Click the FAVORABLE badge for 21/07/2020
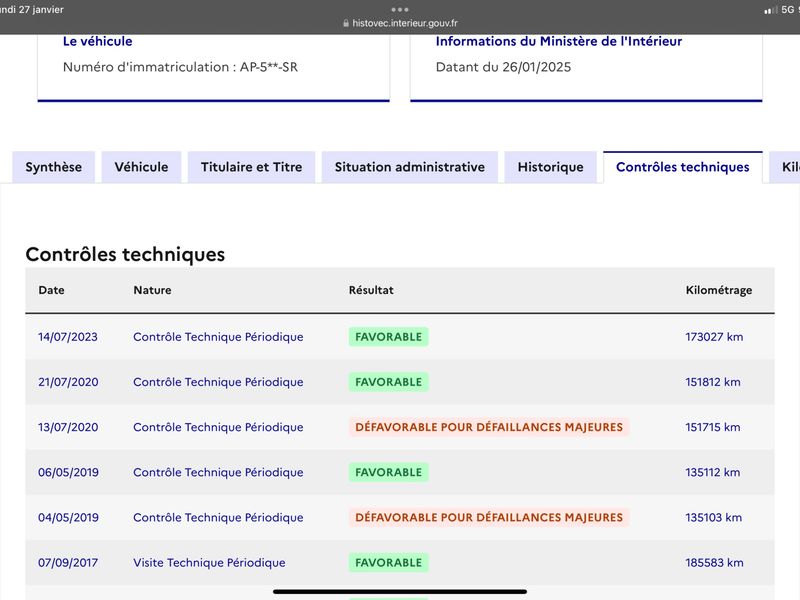This screenshot has height=600, width=800. pyautogui.click(x=388, y=382)
